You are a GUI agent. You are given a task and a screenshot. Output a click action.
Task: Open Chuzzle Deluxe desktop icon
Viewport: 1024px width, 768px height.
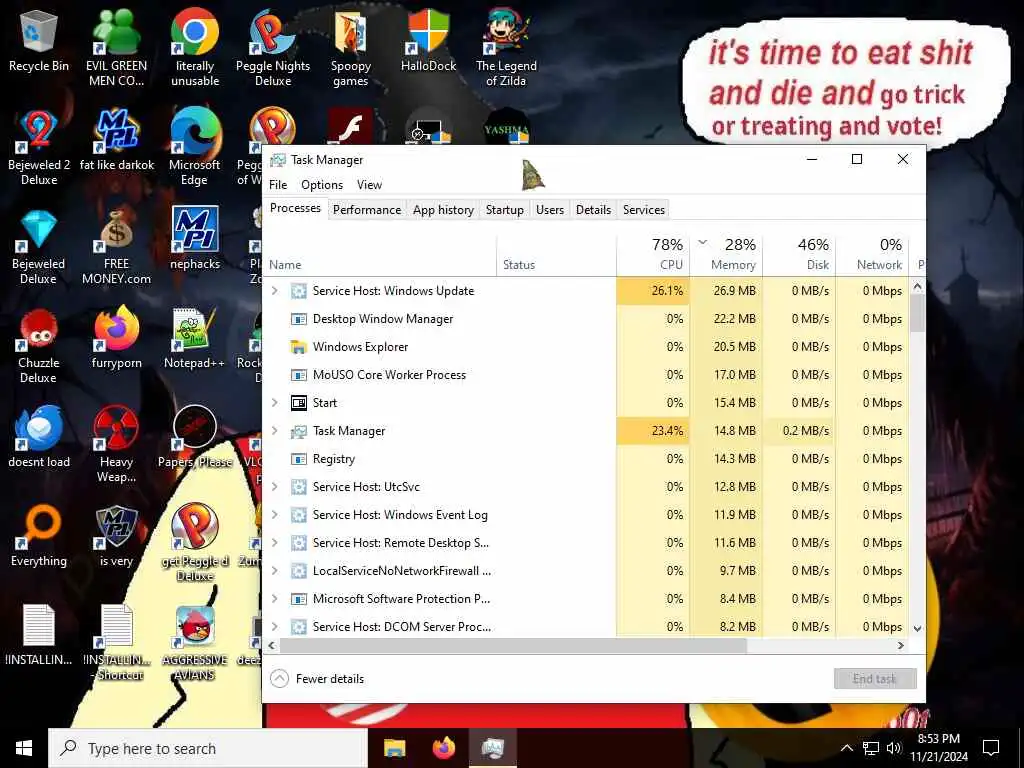pyautogui.click(x=39, y=346)
